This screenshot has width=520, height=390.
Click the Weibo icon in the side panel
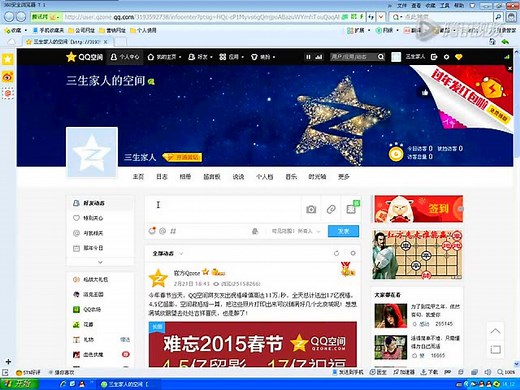8,77
